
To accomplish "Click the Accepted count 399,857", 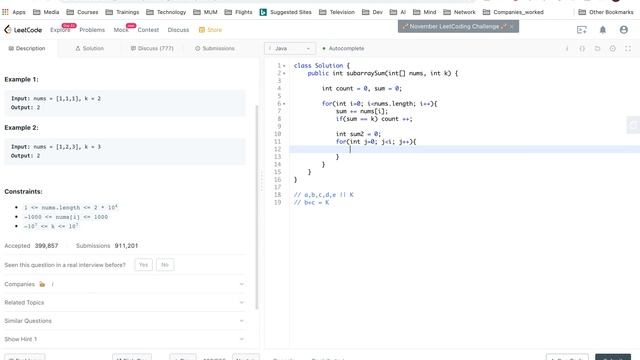I will pos(47,246).
